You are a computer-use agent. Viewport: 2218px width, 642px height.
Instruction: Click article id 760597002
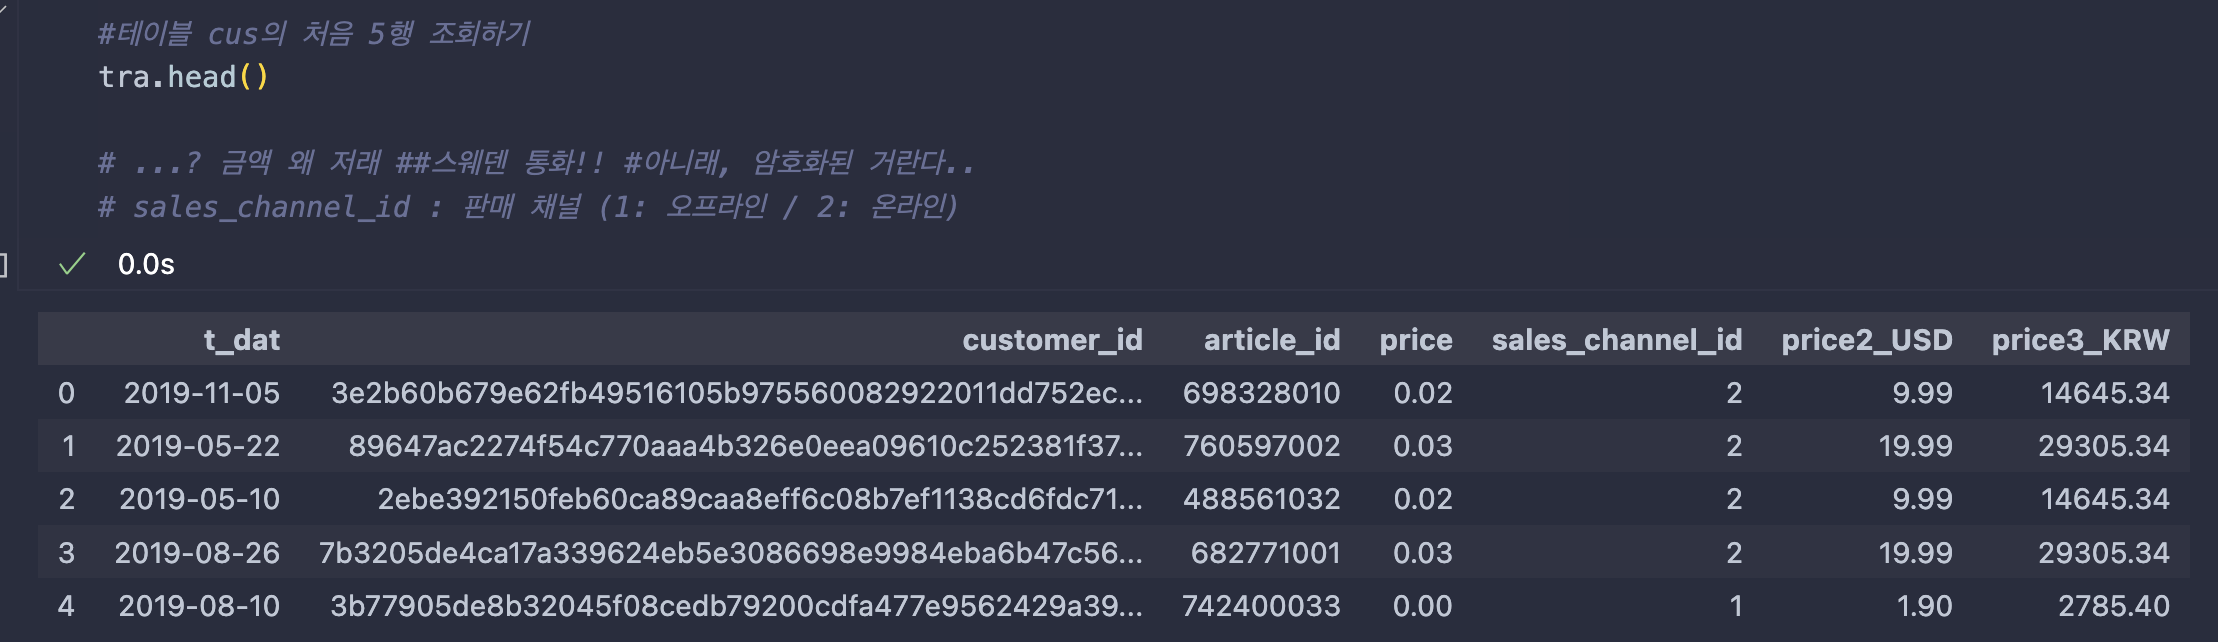[1262, 446]
